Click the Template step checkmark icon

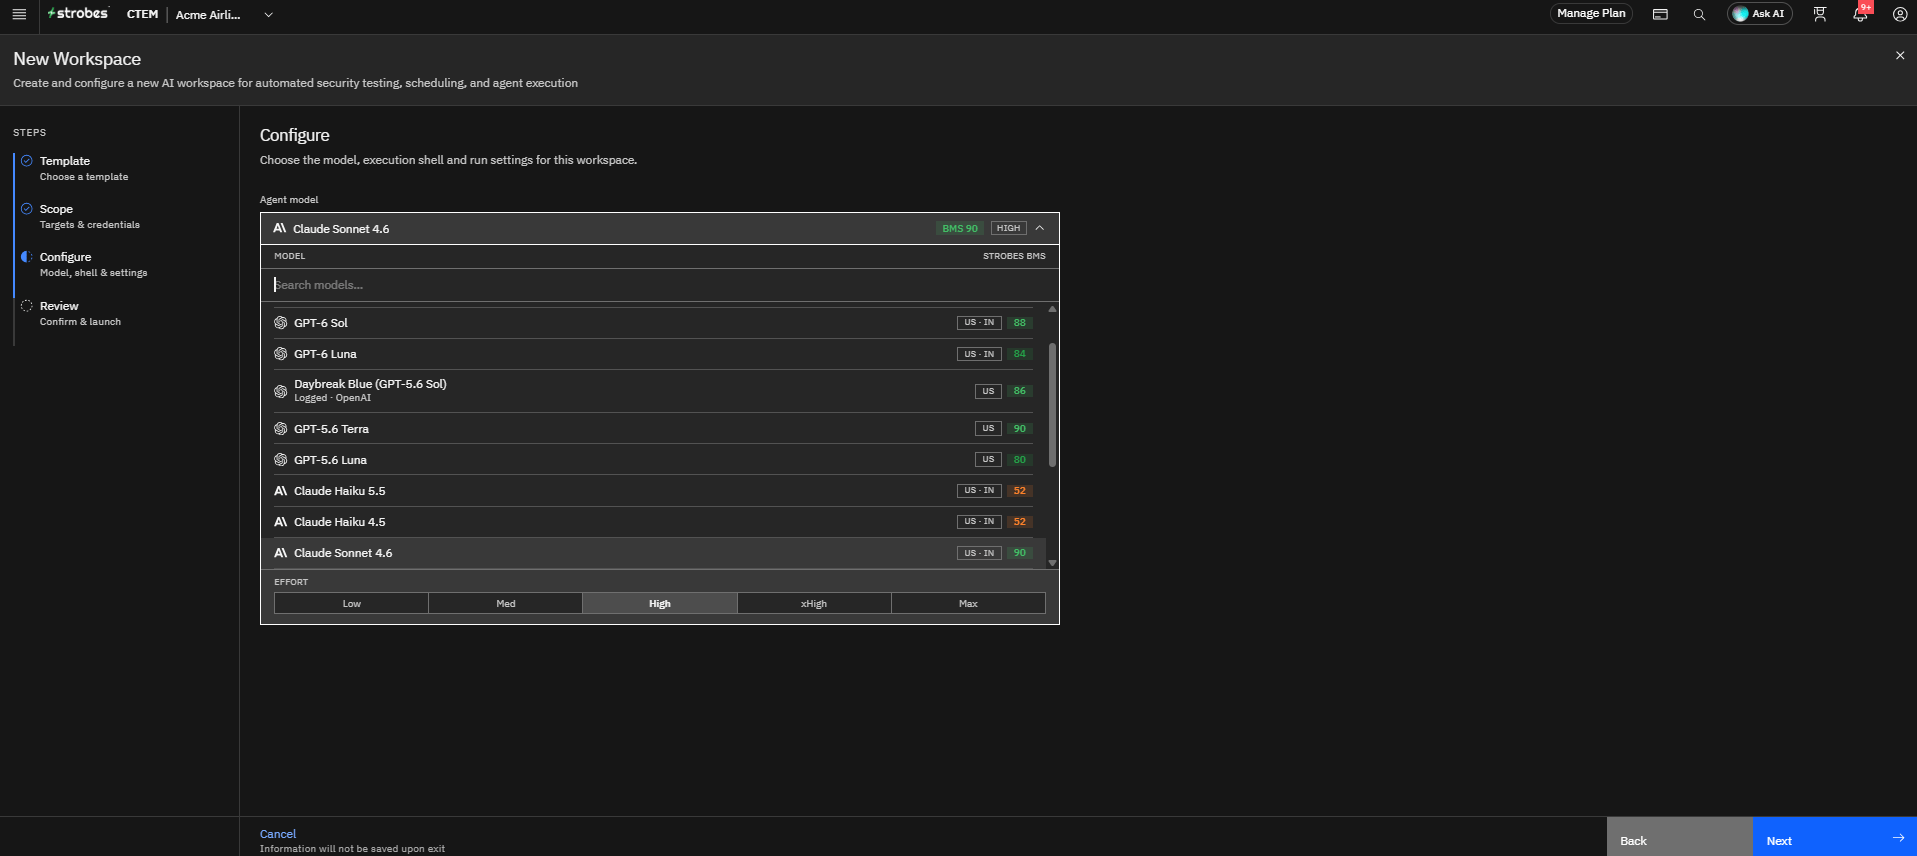(27, 160)
